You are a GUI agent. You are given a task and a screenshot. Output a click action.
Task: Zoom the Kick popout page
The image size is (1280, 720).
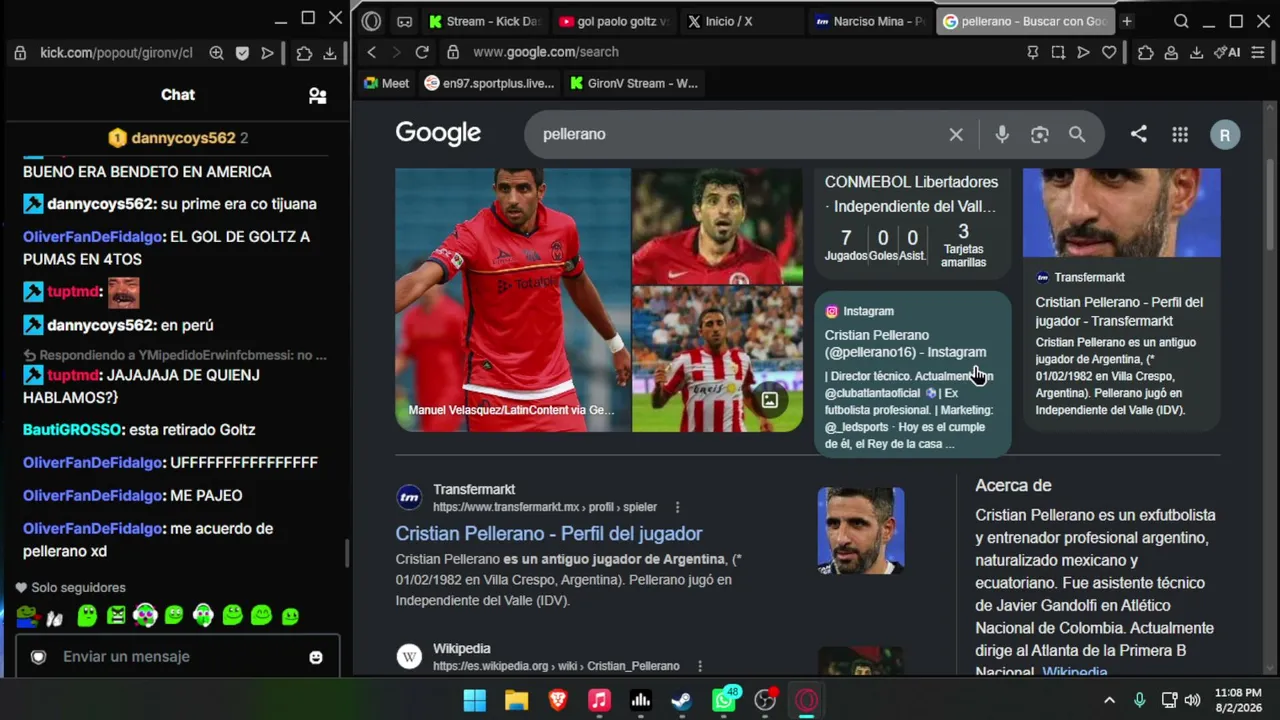coord(216,53)
